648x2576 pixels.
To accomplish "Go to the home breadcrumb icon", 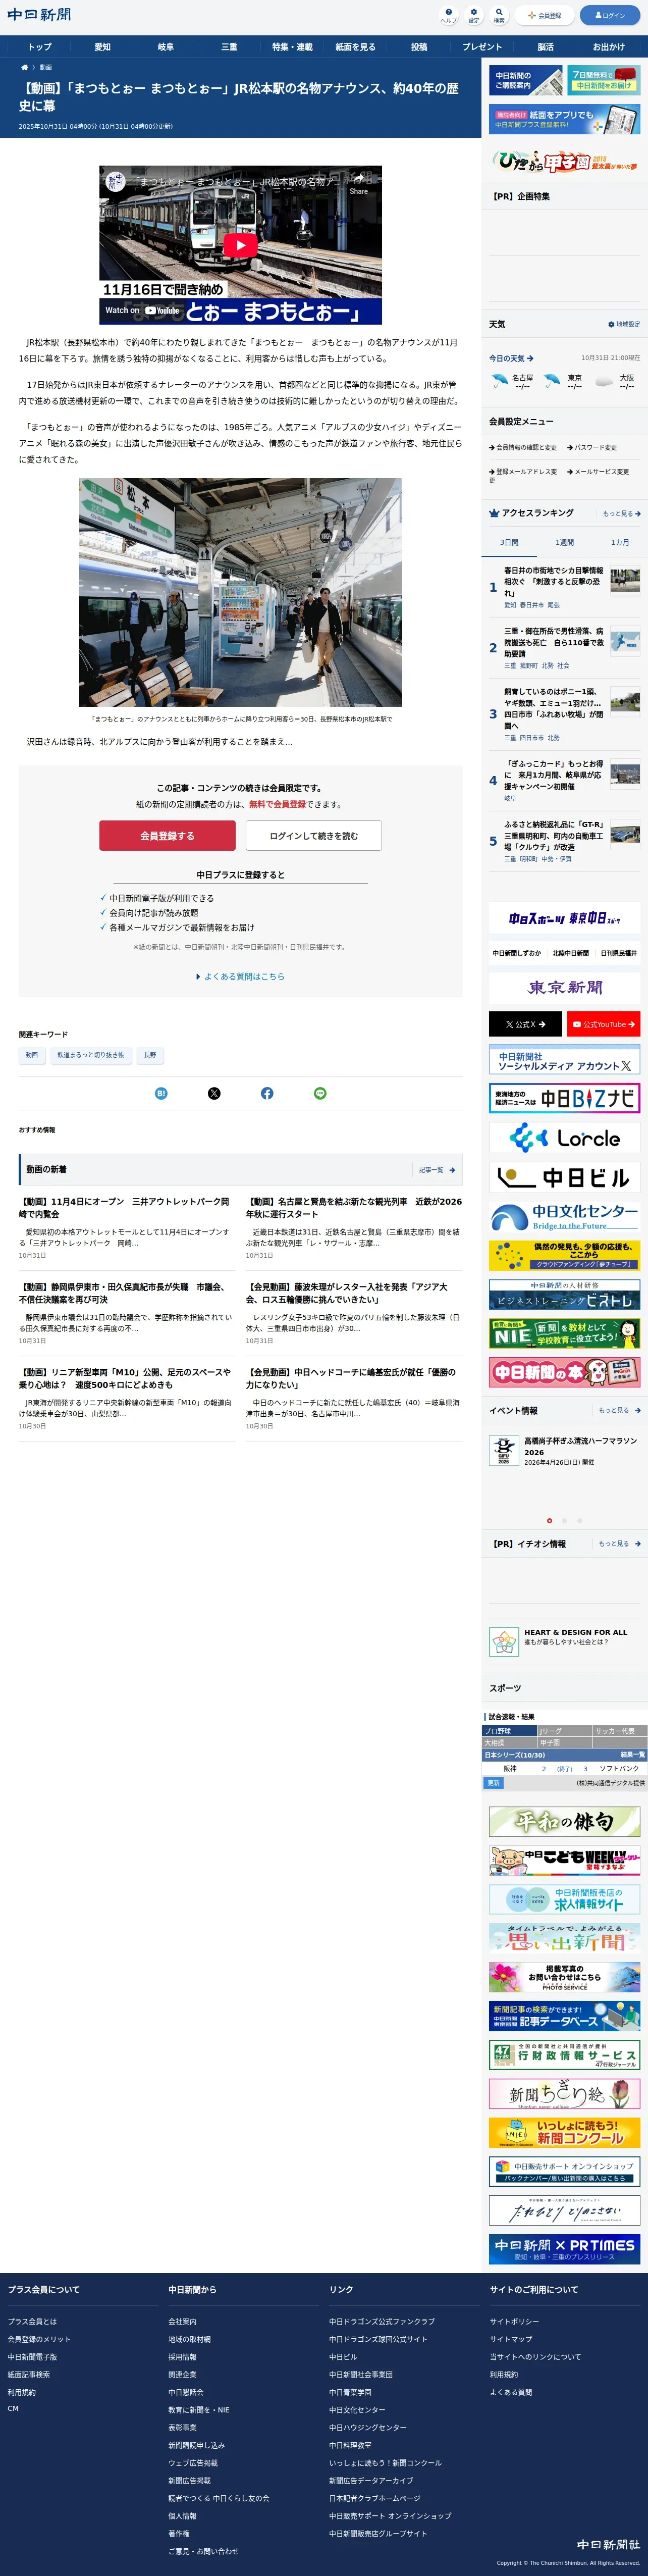I will (25, 67).
